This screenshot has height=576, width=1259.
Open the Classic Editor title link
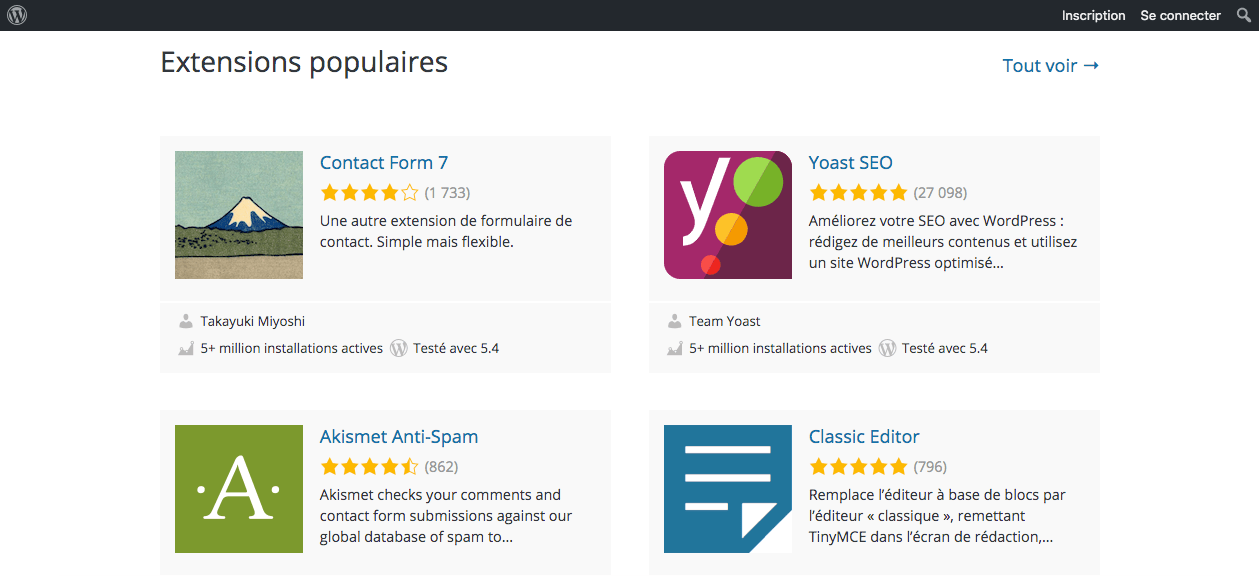pos(864,436)
